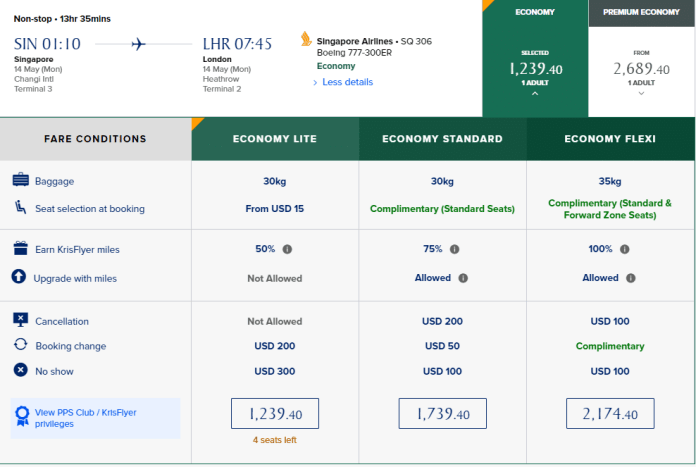Image resolution: width=696 pixels, height=467 pixels.
Task: Collapse the selected Economy fare chevron
Action: 535,94
